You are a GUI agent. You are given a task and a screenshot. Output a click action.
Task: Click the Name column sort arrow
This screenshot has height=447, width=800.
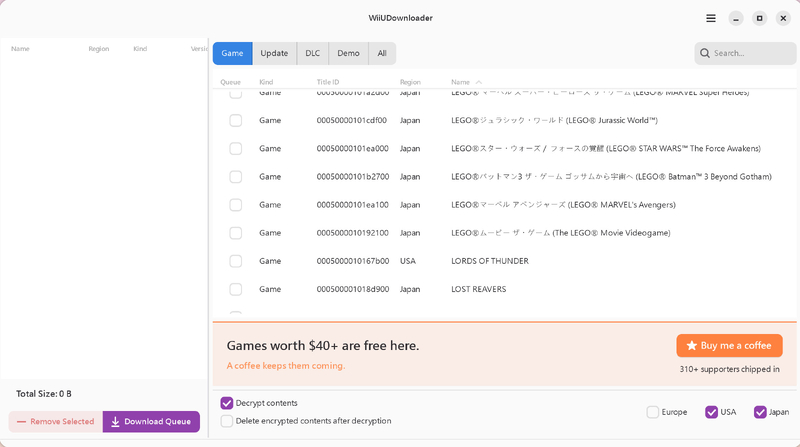click(478, 82)
